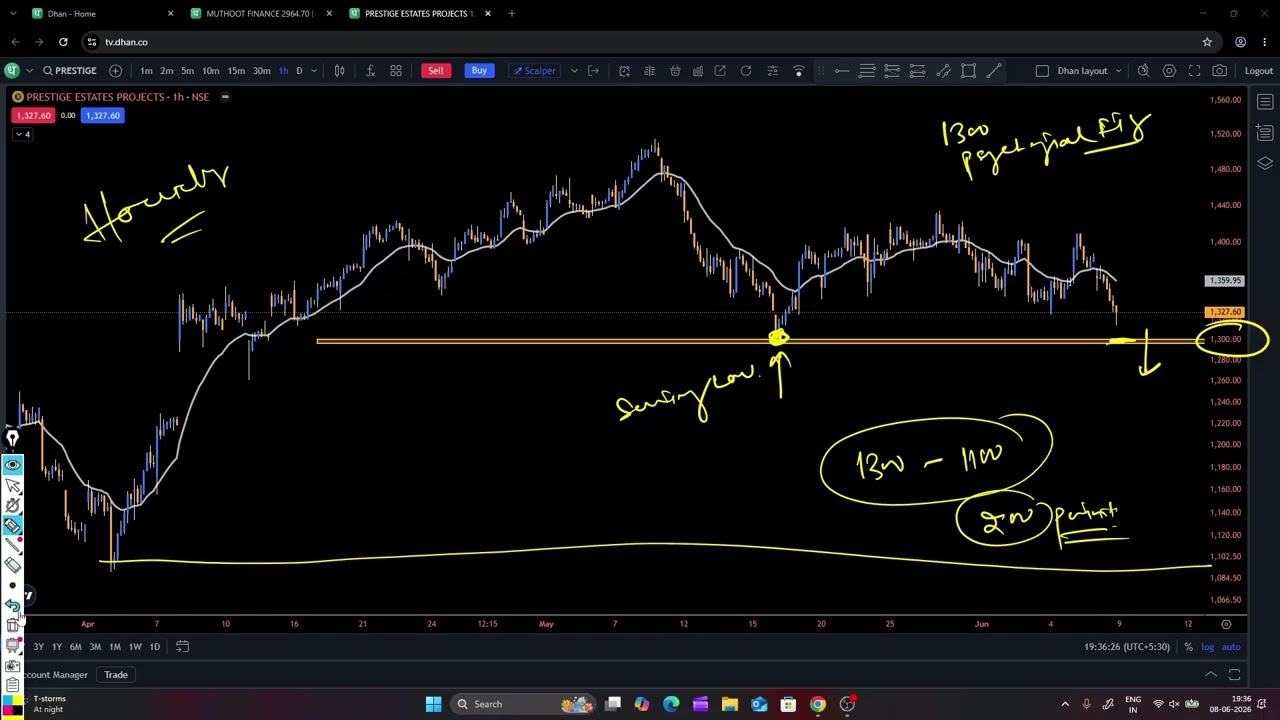The image size is (1280, 720).
Task: Select the diagonal line tool in favorites
Action: pyautogui.click(x=994, y=71)
